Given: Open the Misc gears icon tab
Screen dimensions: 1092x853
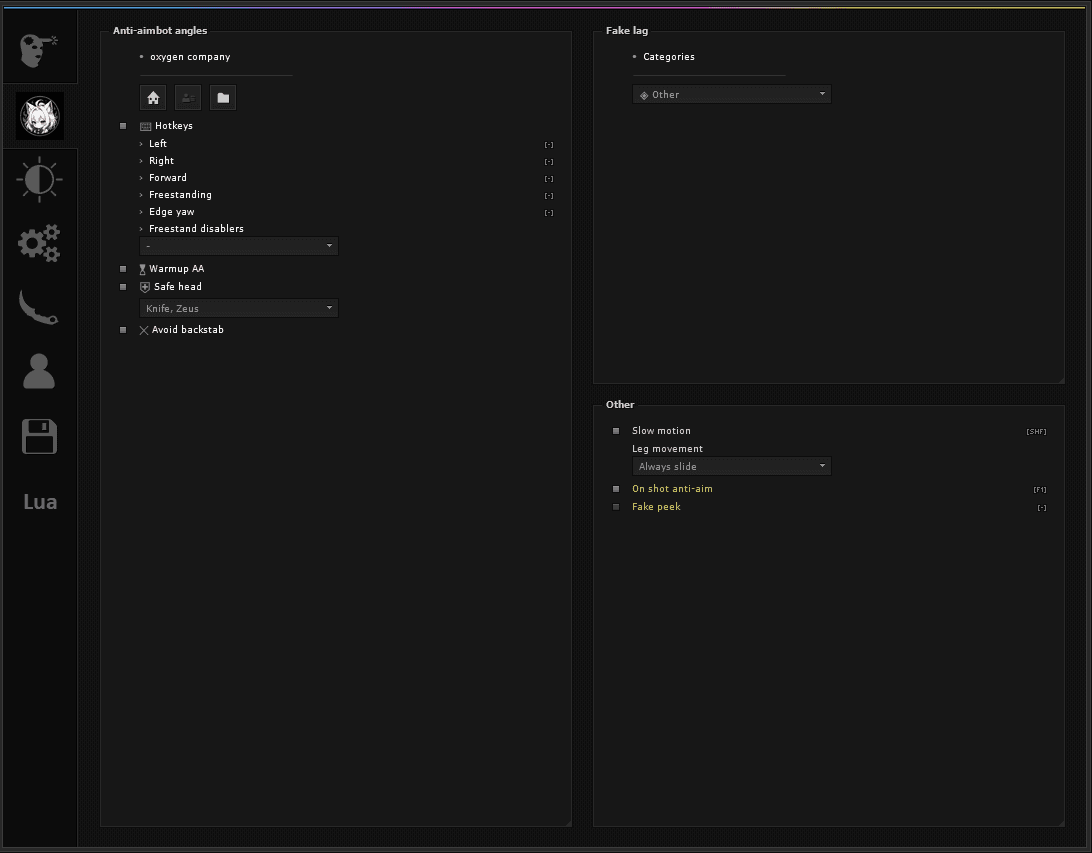Looking at the screenshot, I should (x=39, y=243).
